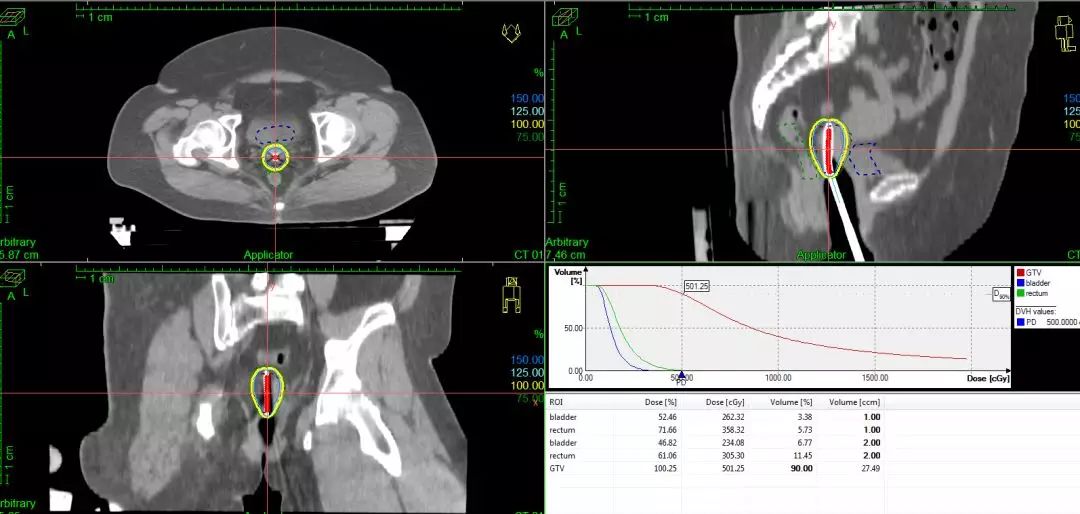Image resolution: width=1080 pixels, height=514 pixels.
Task: Select the 125.00 isodose label in coronal view
Action: pyautogui.click(x=527, y=373)
